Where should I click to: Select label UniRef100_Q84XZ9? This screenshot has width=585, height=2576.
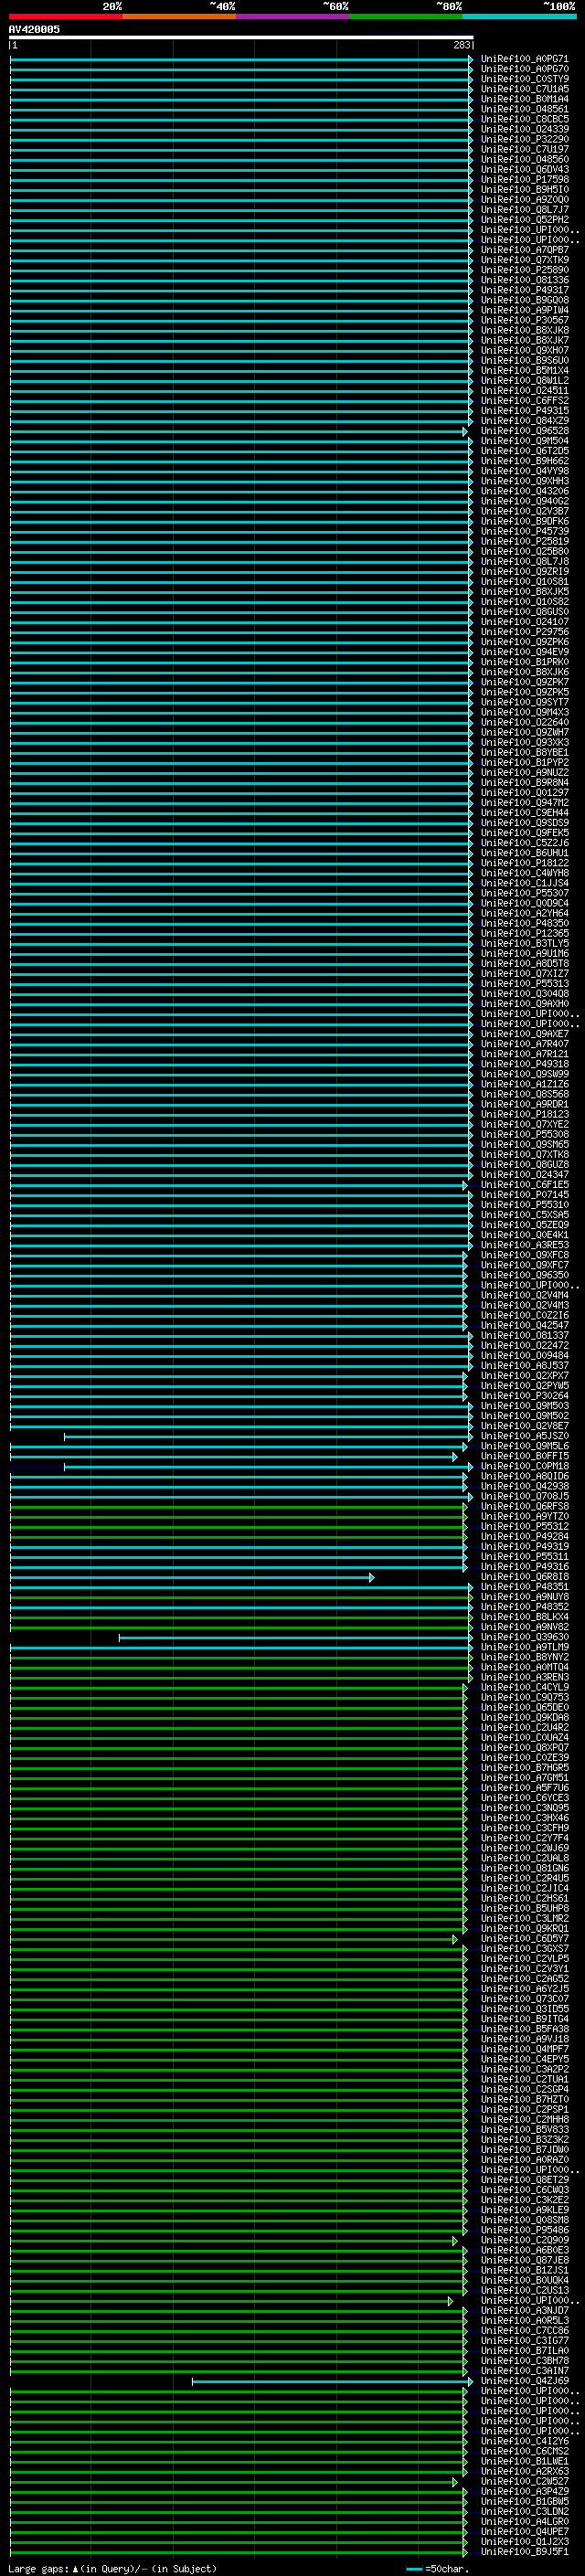pos(525,421)
